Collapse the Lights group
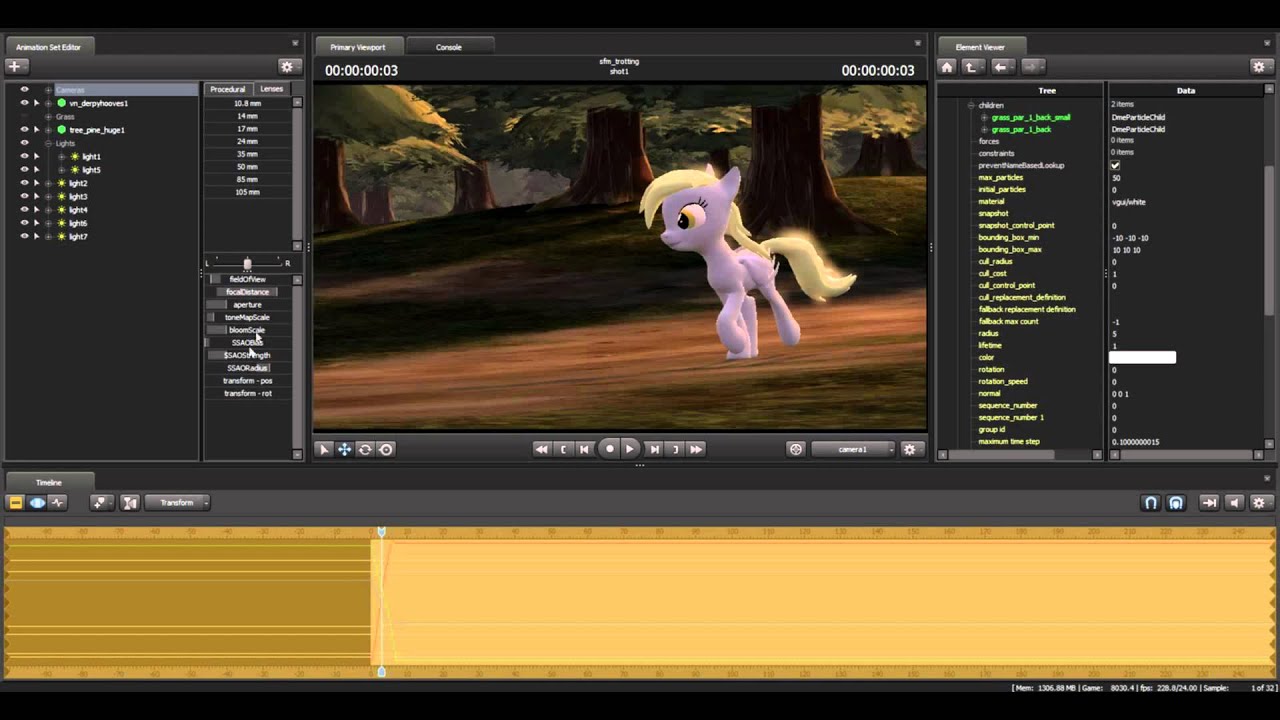The image size is (1280, 720). click(48, 143)
